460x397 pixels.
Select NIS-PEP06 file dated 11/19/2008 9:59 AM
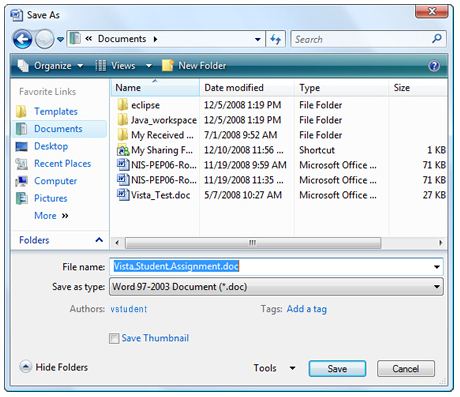click(x=164, y=165)
